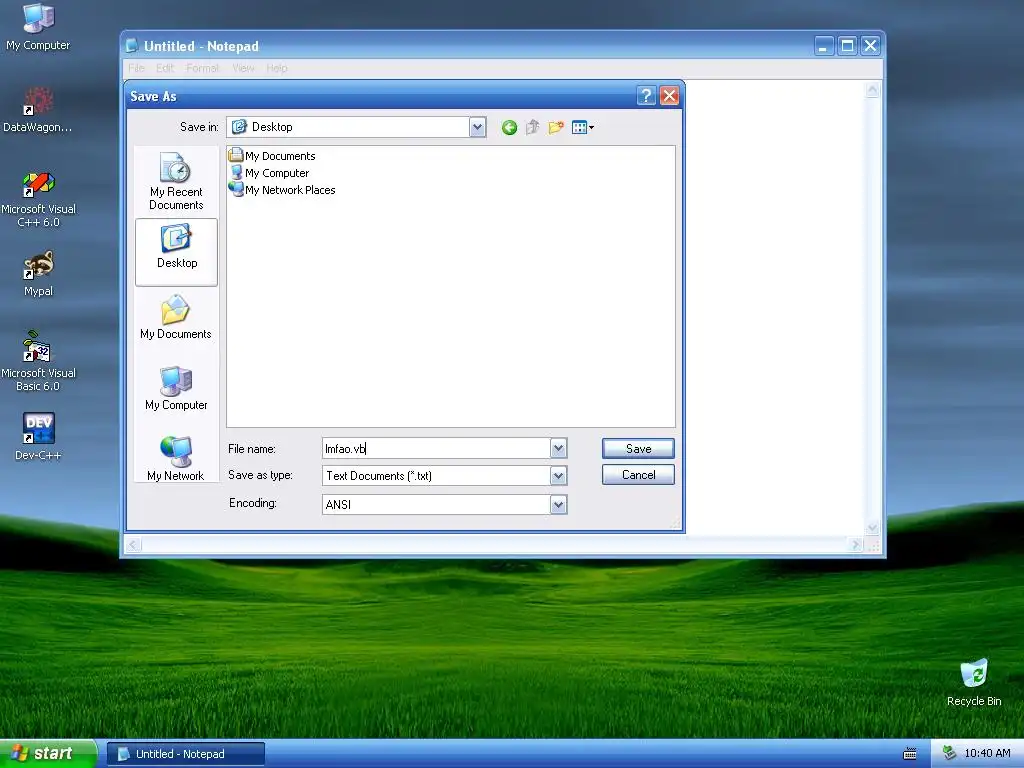The width and height of the screenshot is (1024, 768).
Task: Click the Cancel button
Action: [x=638, y=475]
